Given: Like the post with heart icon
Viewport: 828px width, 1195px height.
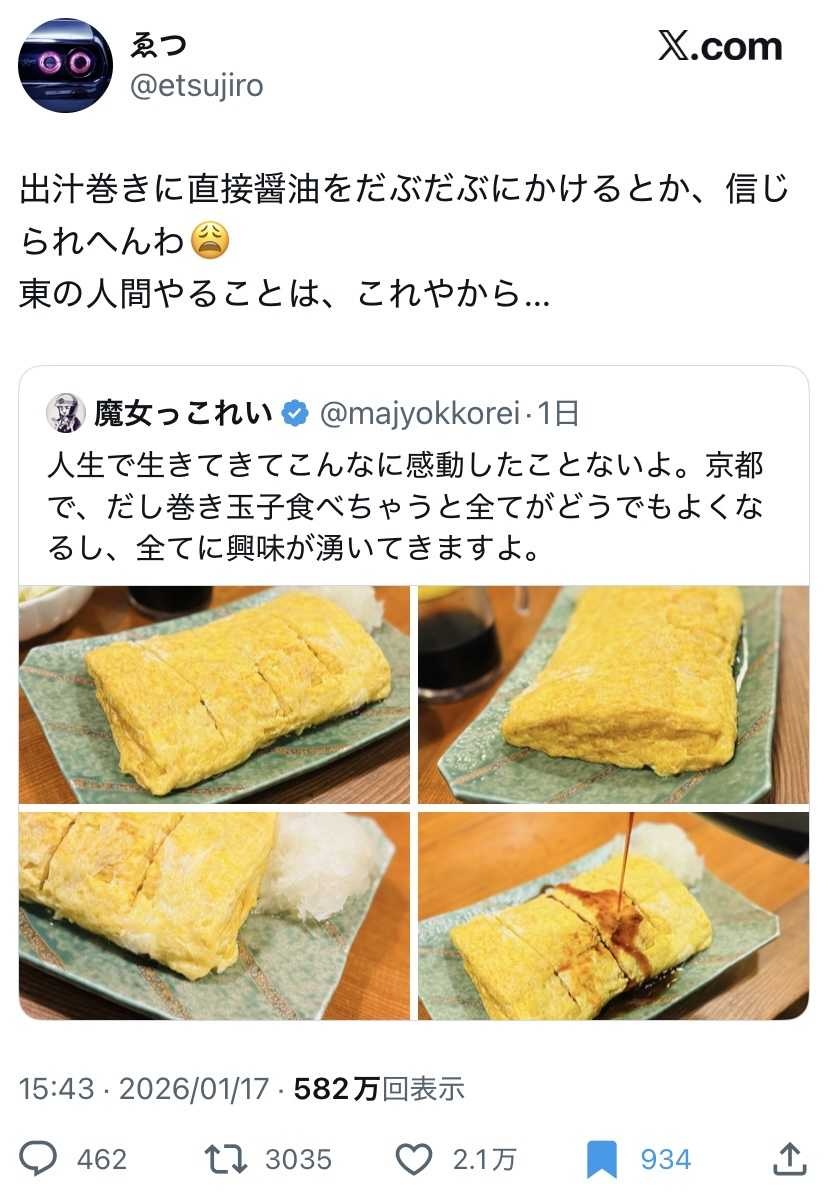Looking at the screenshot, I should click(414, 1159).
